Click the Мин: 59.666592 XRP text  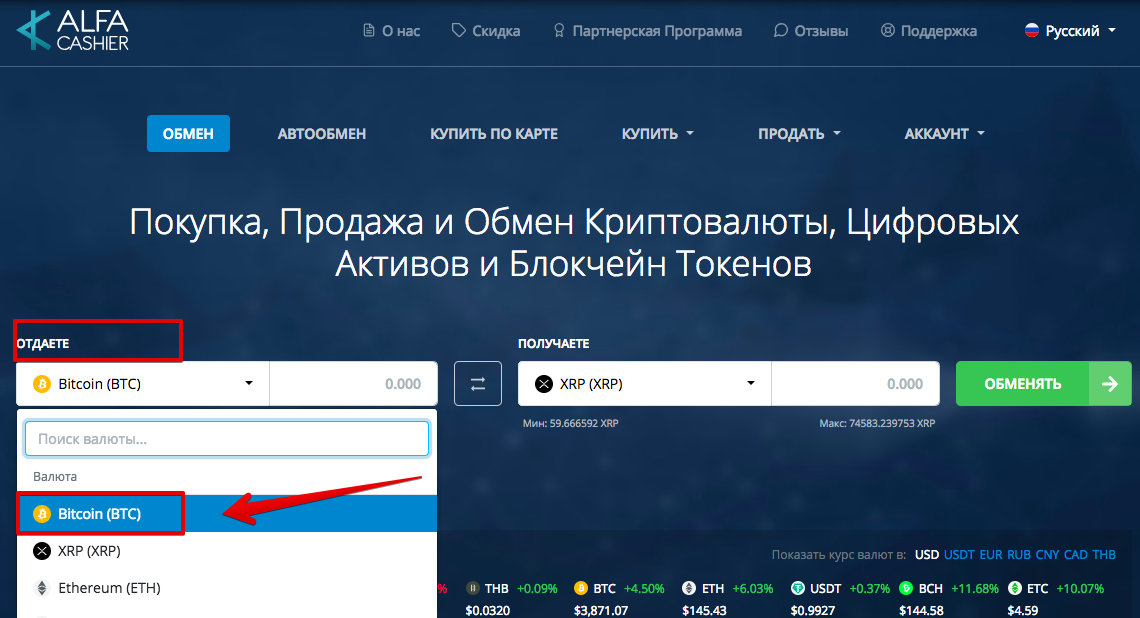(571, 423)
